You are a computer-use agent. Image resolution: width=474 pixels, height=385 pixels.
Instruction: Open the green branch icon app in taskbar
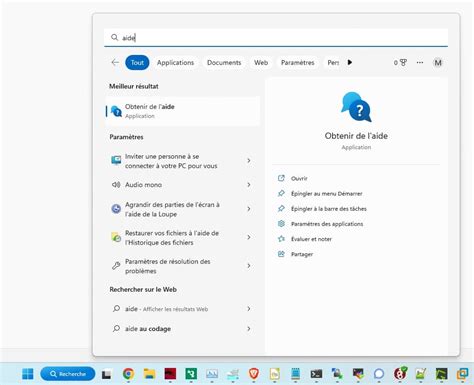point(191,374)
